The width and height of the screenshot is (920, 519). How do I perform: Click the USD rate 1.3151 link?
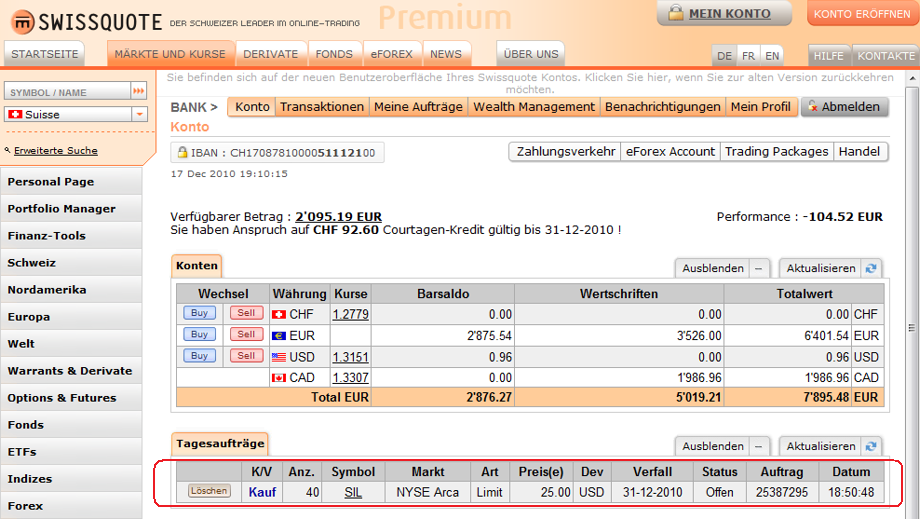(351, 357)
